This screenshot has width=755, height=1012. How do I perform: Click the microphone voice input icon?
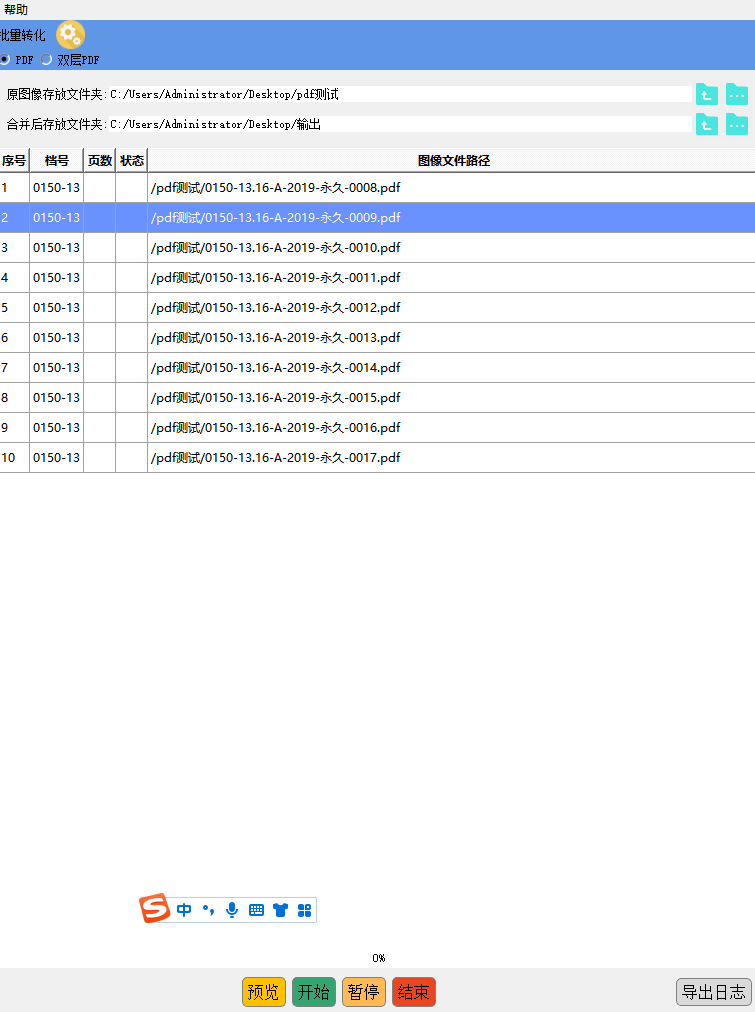pyautogui.click(x=232, y=910)
